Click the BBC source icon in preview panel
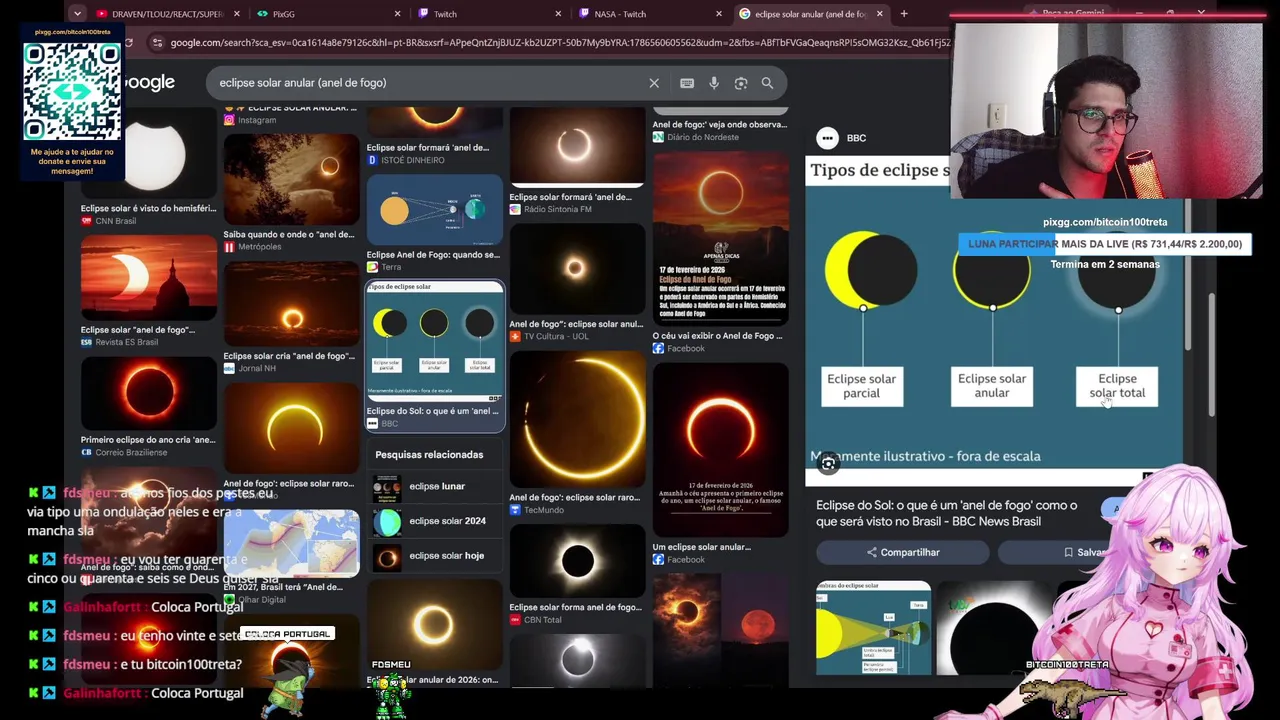The width and height of the screenshot is (1280, 720). point(827,138)
